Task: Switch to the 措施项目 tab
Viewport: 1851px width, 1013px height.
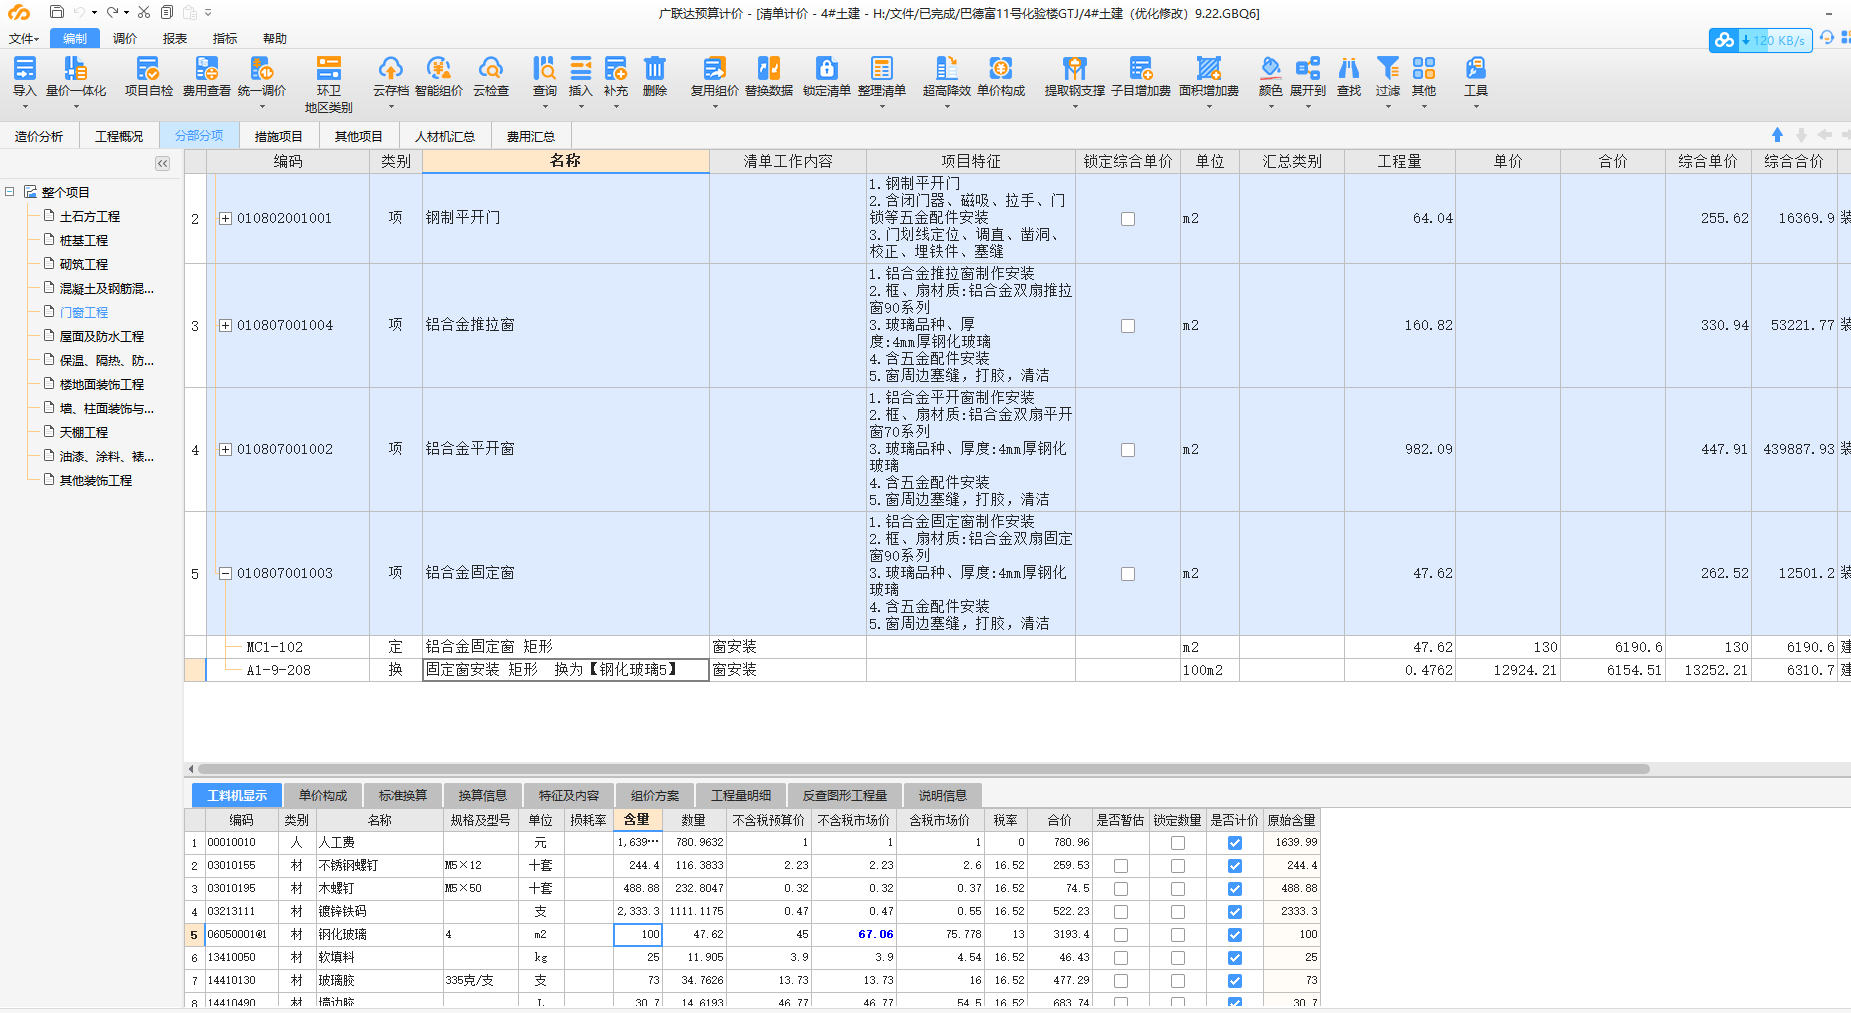Action: (278, 136)
